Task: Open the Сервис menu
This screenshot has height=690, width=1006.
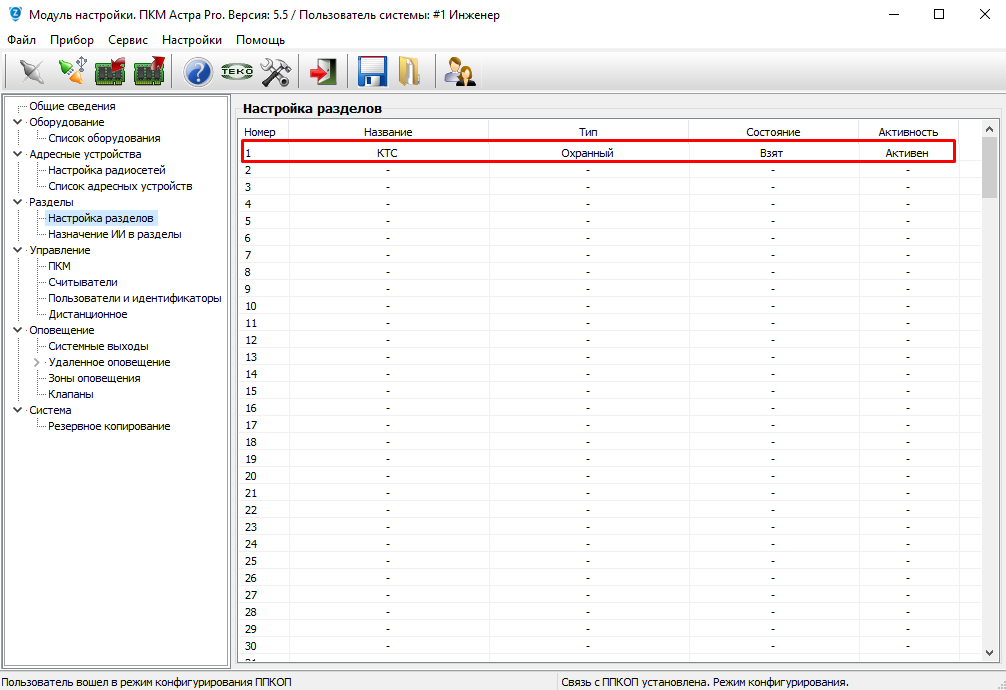Action: click(128, 40)
